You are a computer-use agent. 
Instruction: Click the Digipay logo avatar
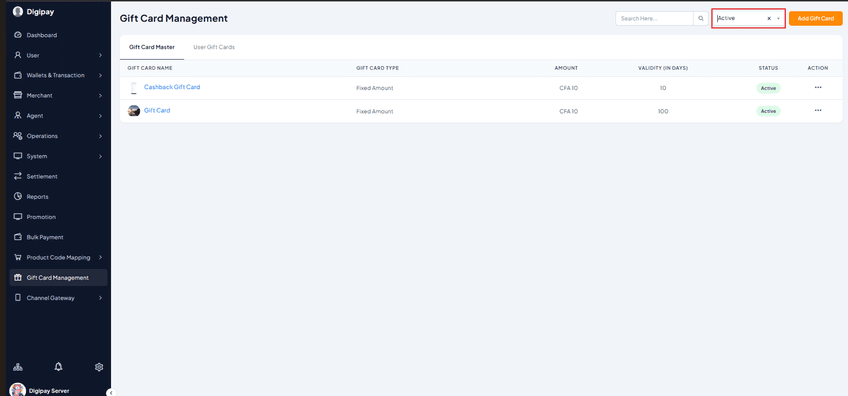18,11
